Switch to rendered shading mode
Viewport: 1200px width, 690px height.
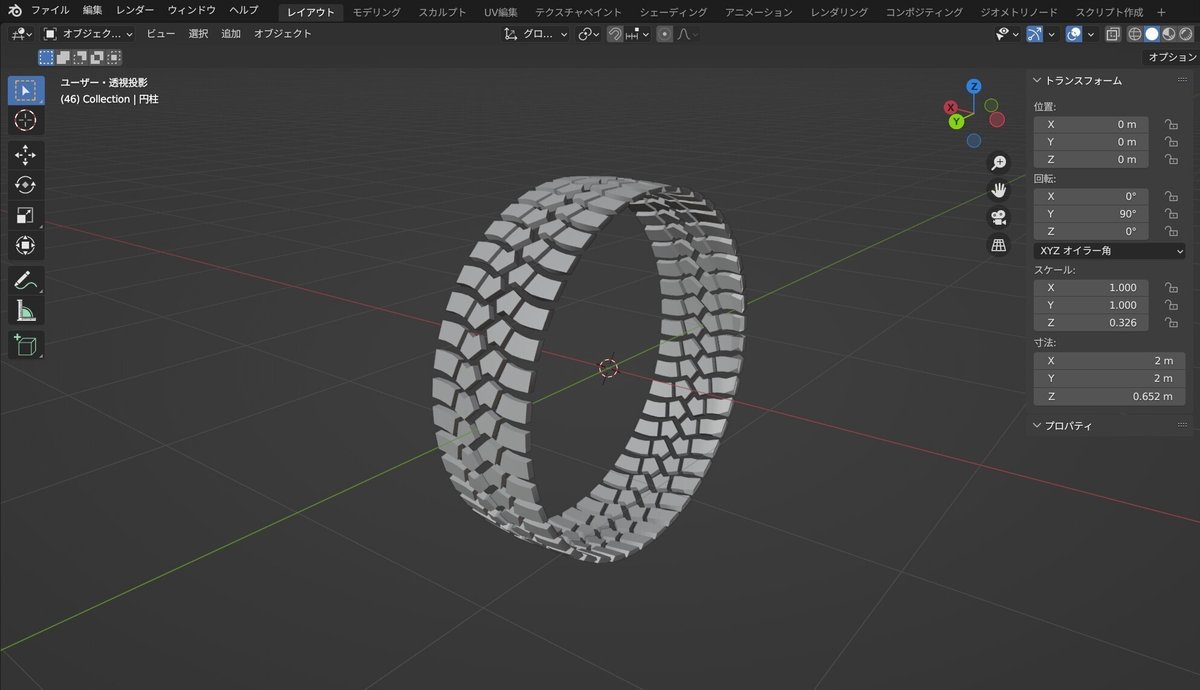pyautogui.click(x=1185, y=34)
